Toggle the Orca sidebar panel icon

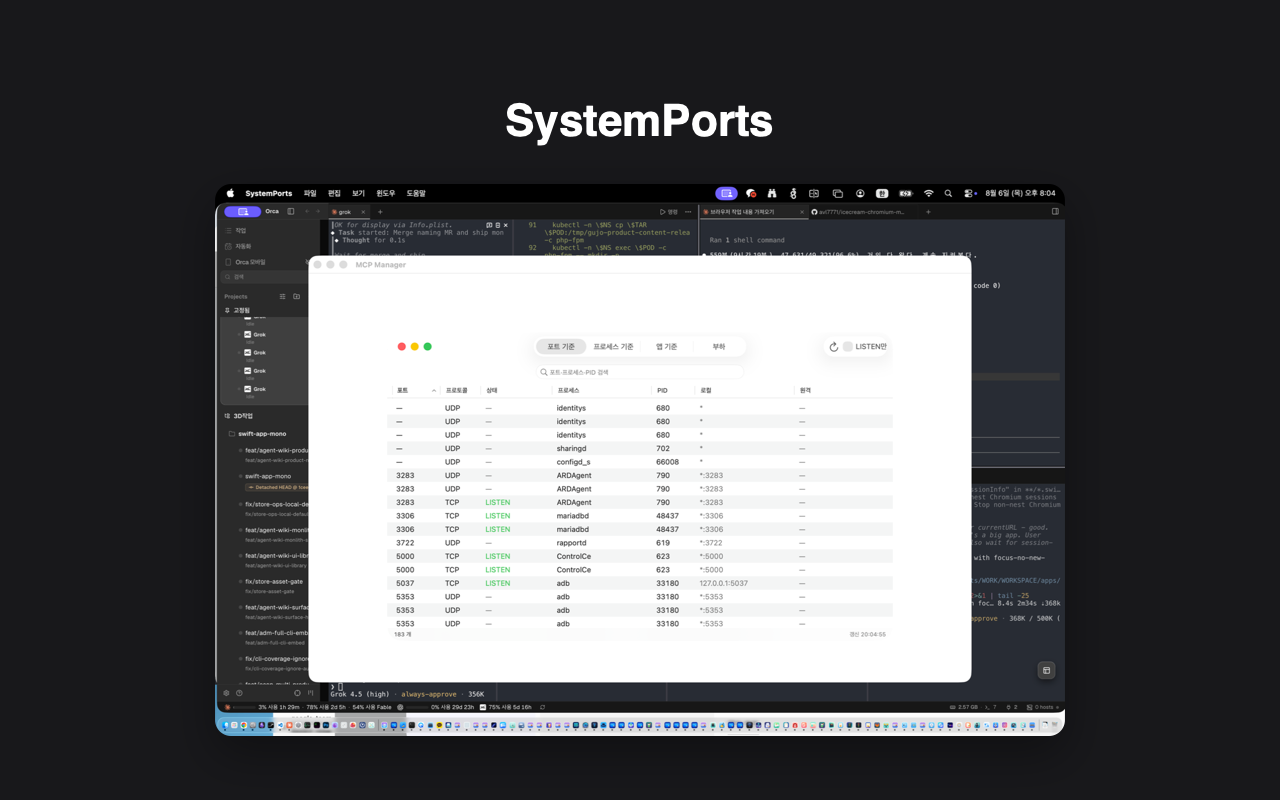click(291, 212)
